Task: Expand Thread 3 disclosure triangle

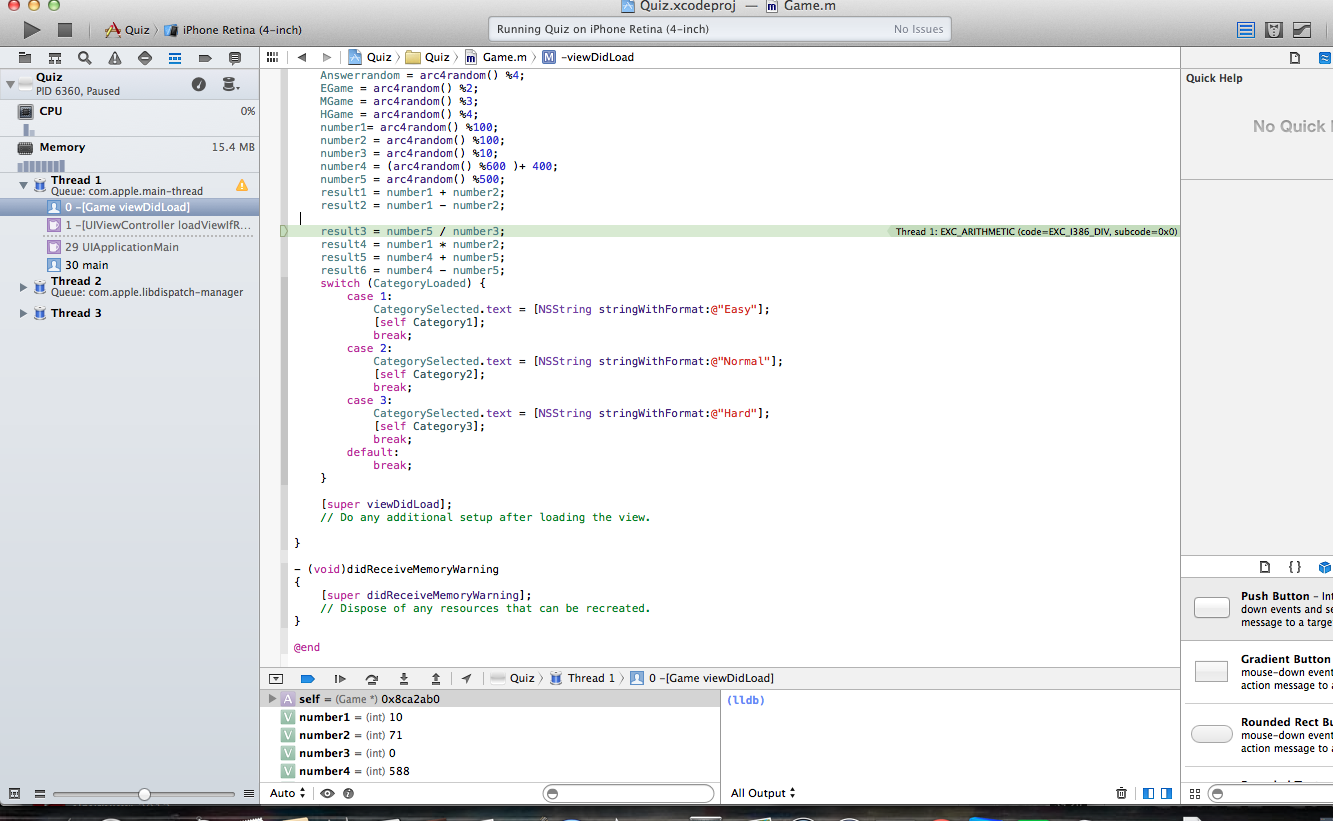Action: click(24, 313)
